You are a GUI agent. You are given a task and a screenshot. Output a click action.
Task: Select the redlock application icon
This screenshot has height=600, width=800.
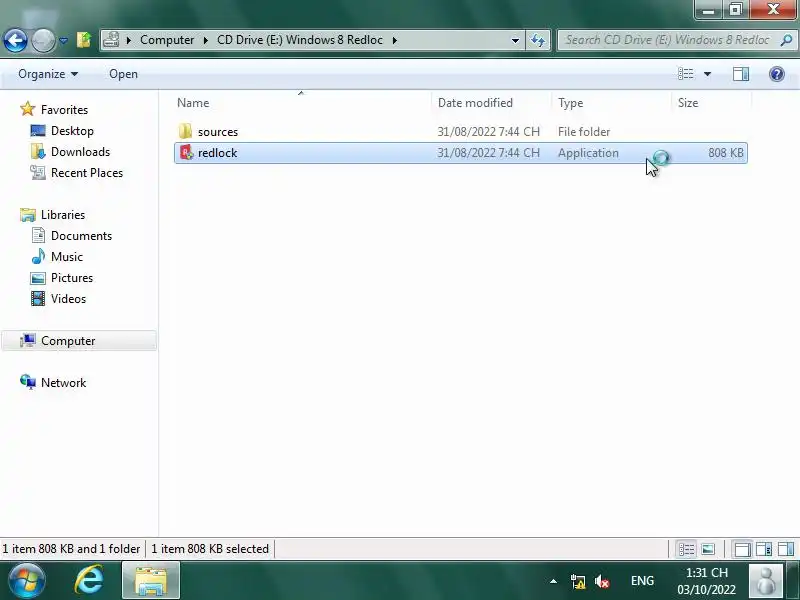point(186,152)
